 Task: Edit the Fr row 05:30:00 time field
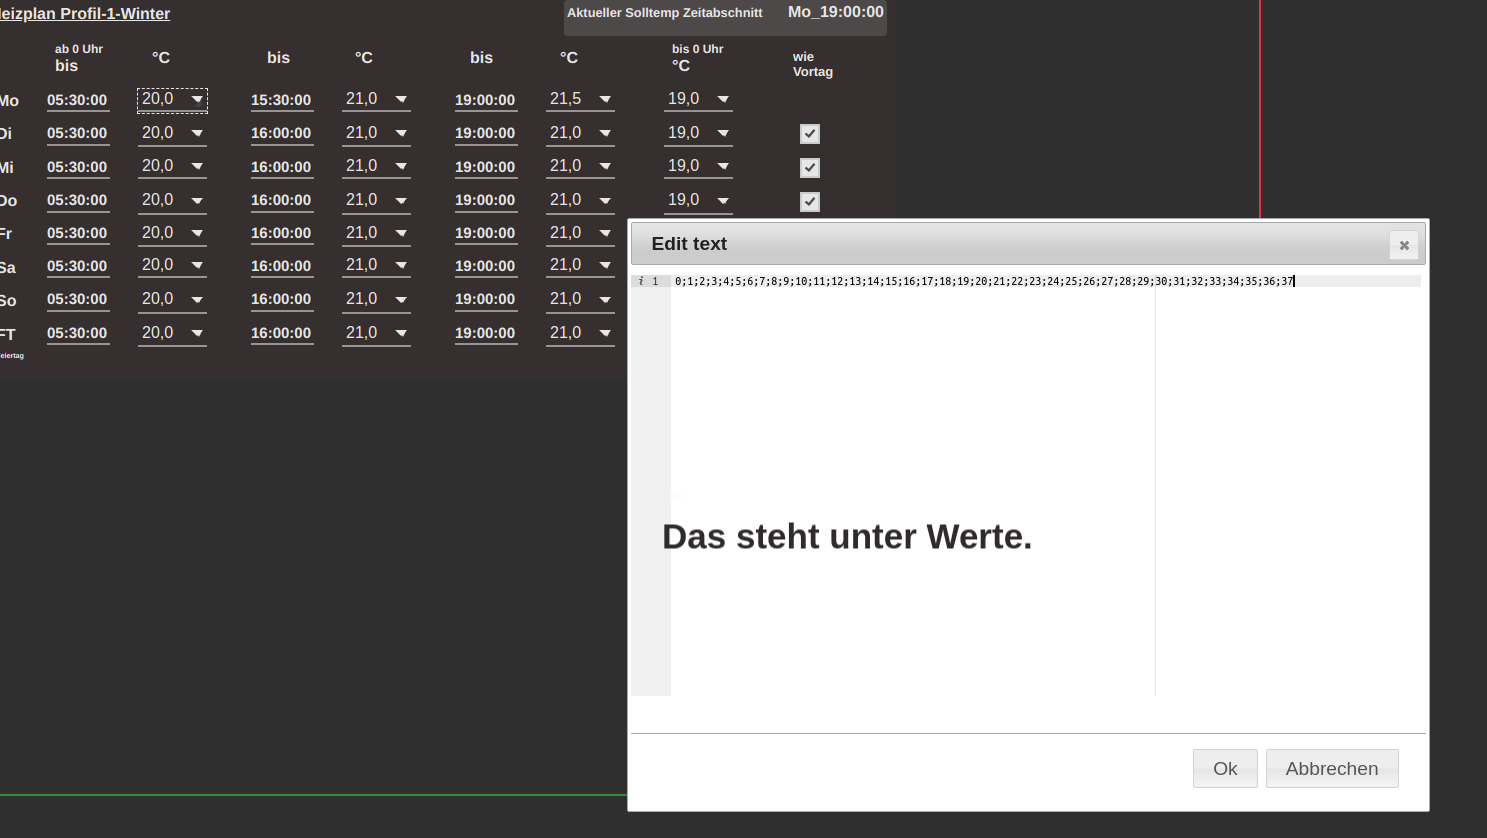pos(77,234)
